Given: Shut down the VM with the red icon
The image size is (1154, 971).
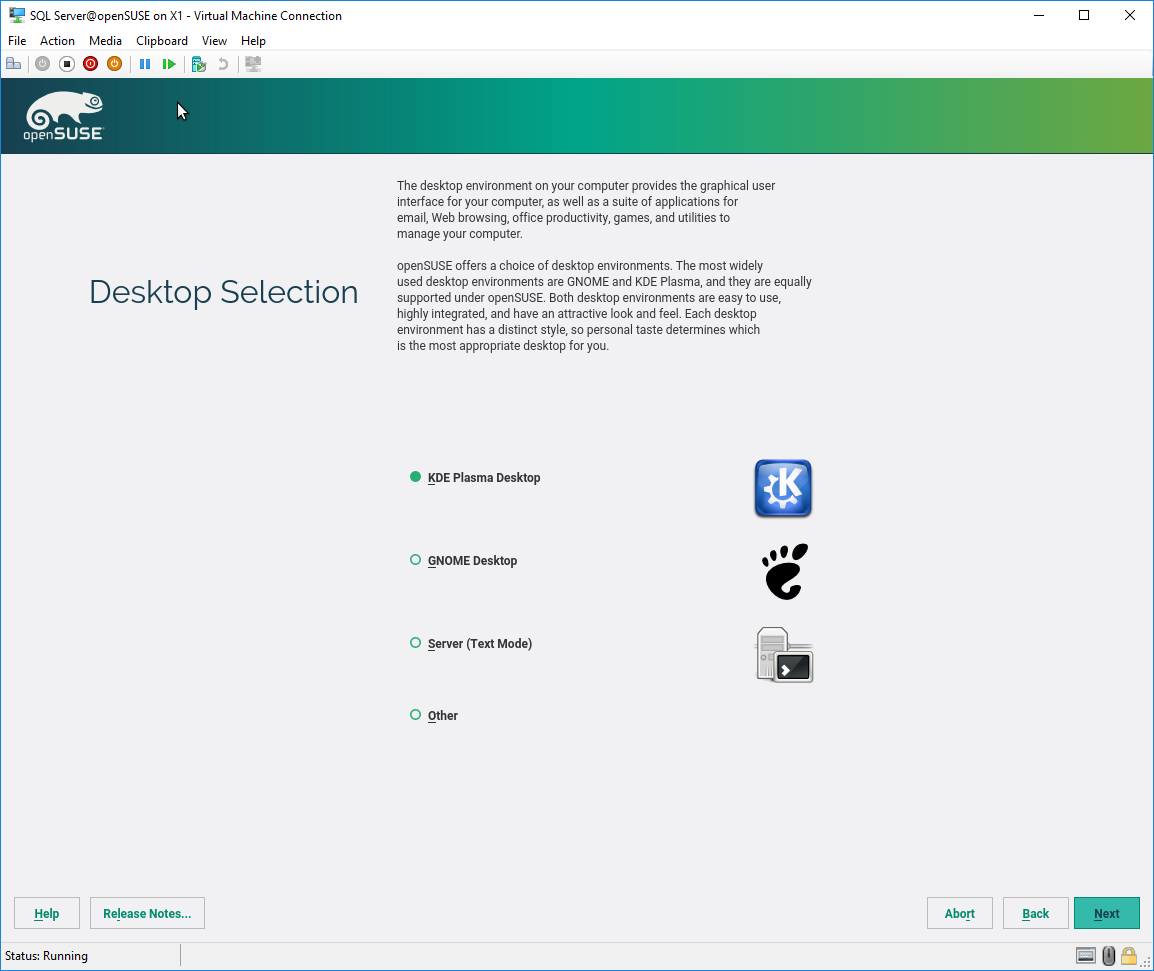Looking at the screenshot, I should [91, 64].
